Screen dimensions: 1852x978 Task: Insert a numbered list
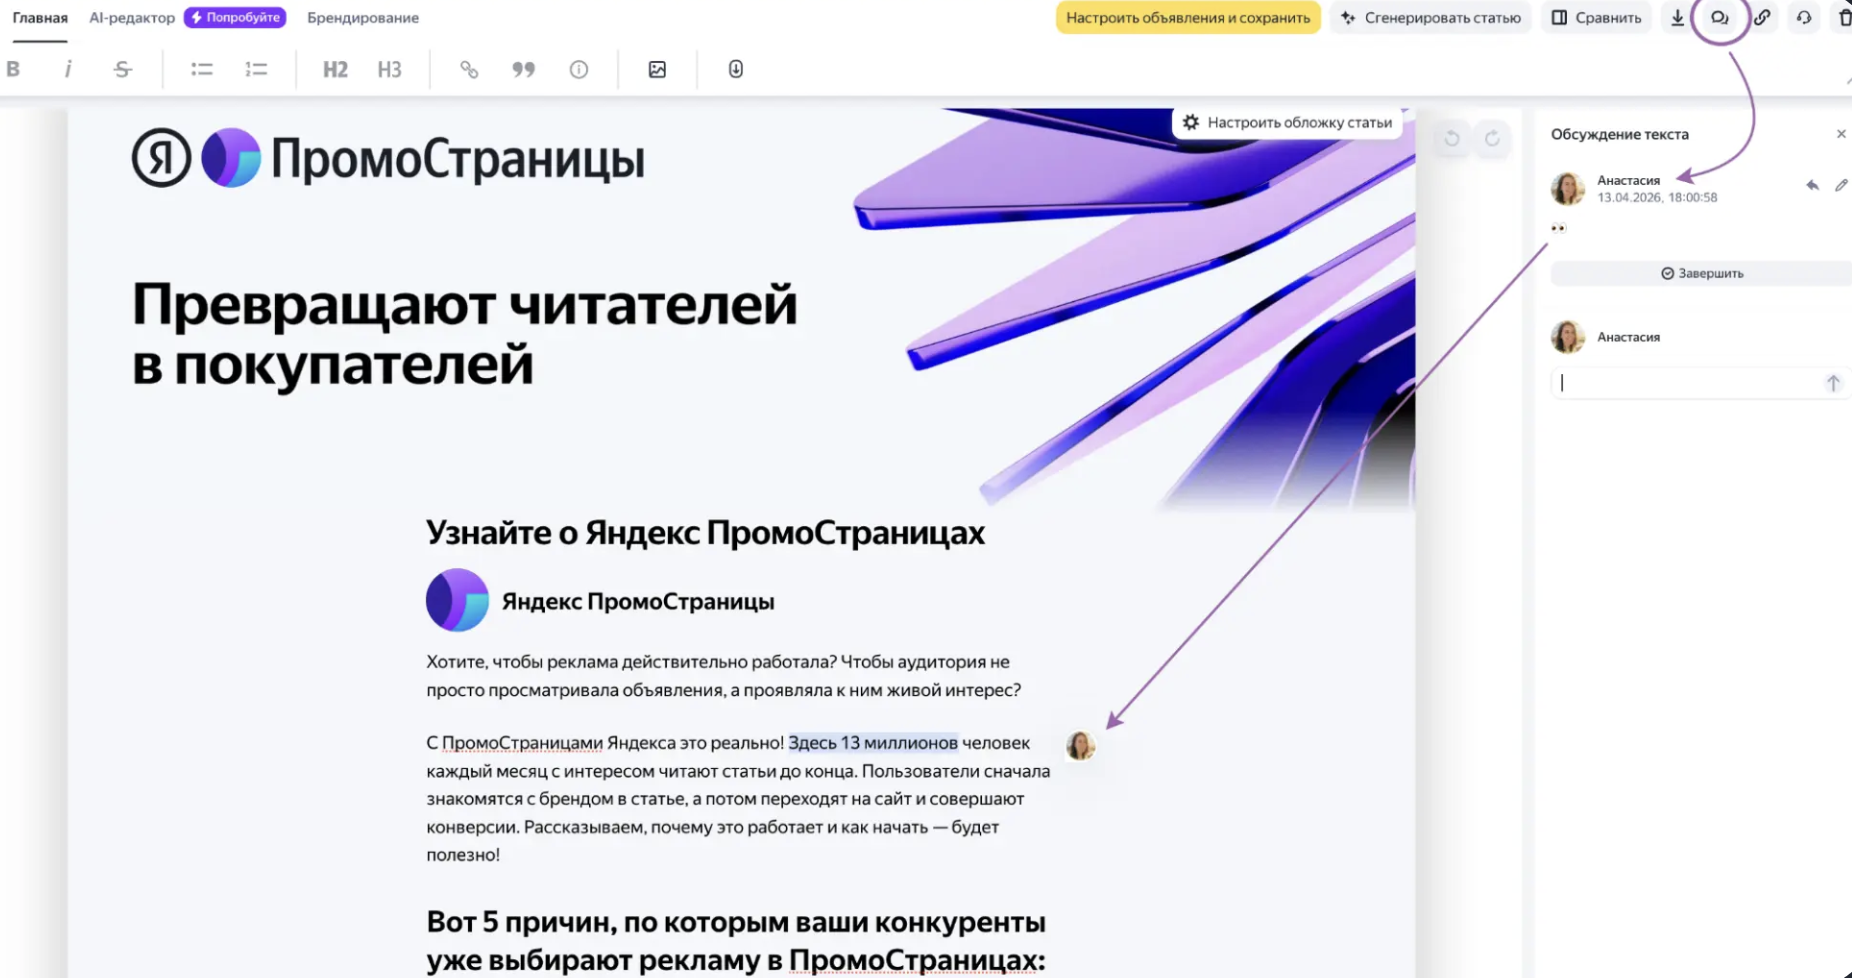pos(256,69)
